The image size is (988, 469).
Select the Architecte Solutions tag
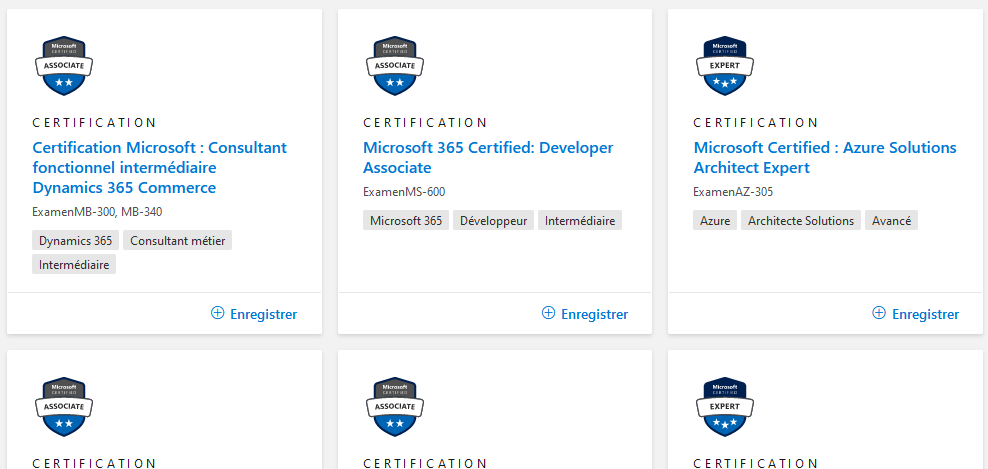point(801,221)
